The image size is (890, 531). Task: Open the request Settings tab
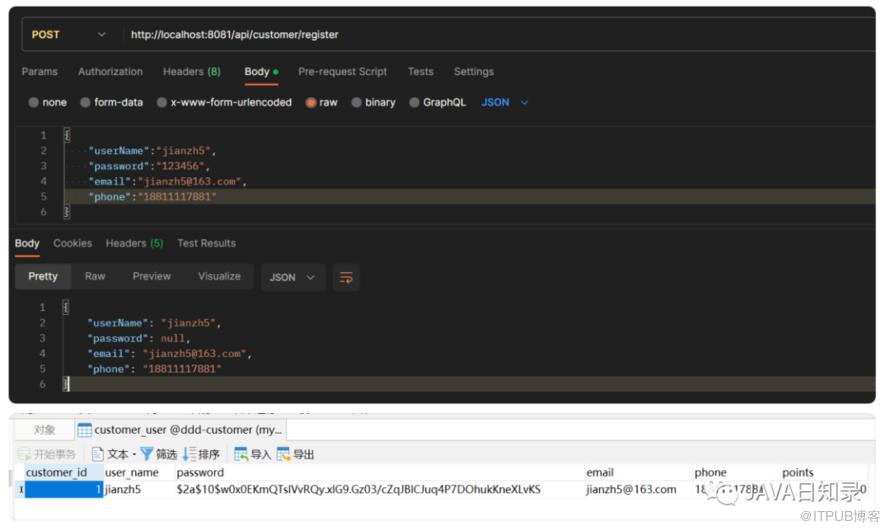[x=474, y=71]
